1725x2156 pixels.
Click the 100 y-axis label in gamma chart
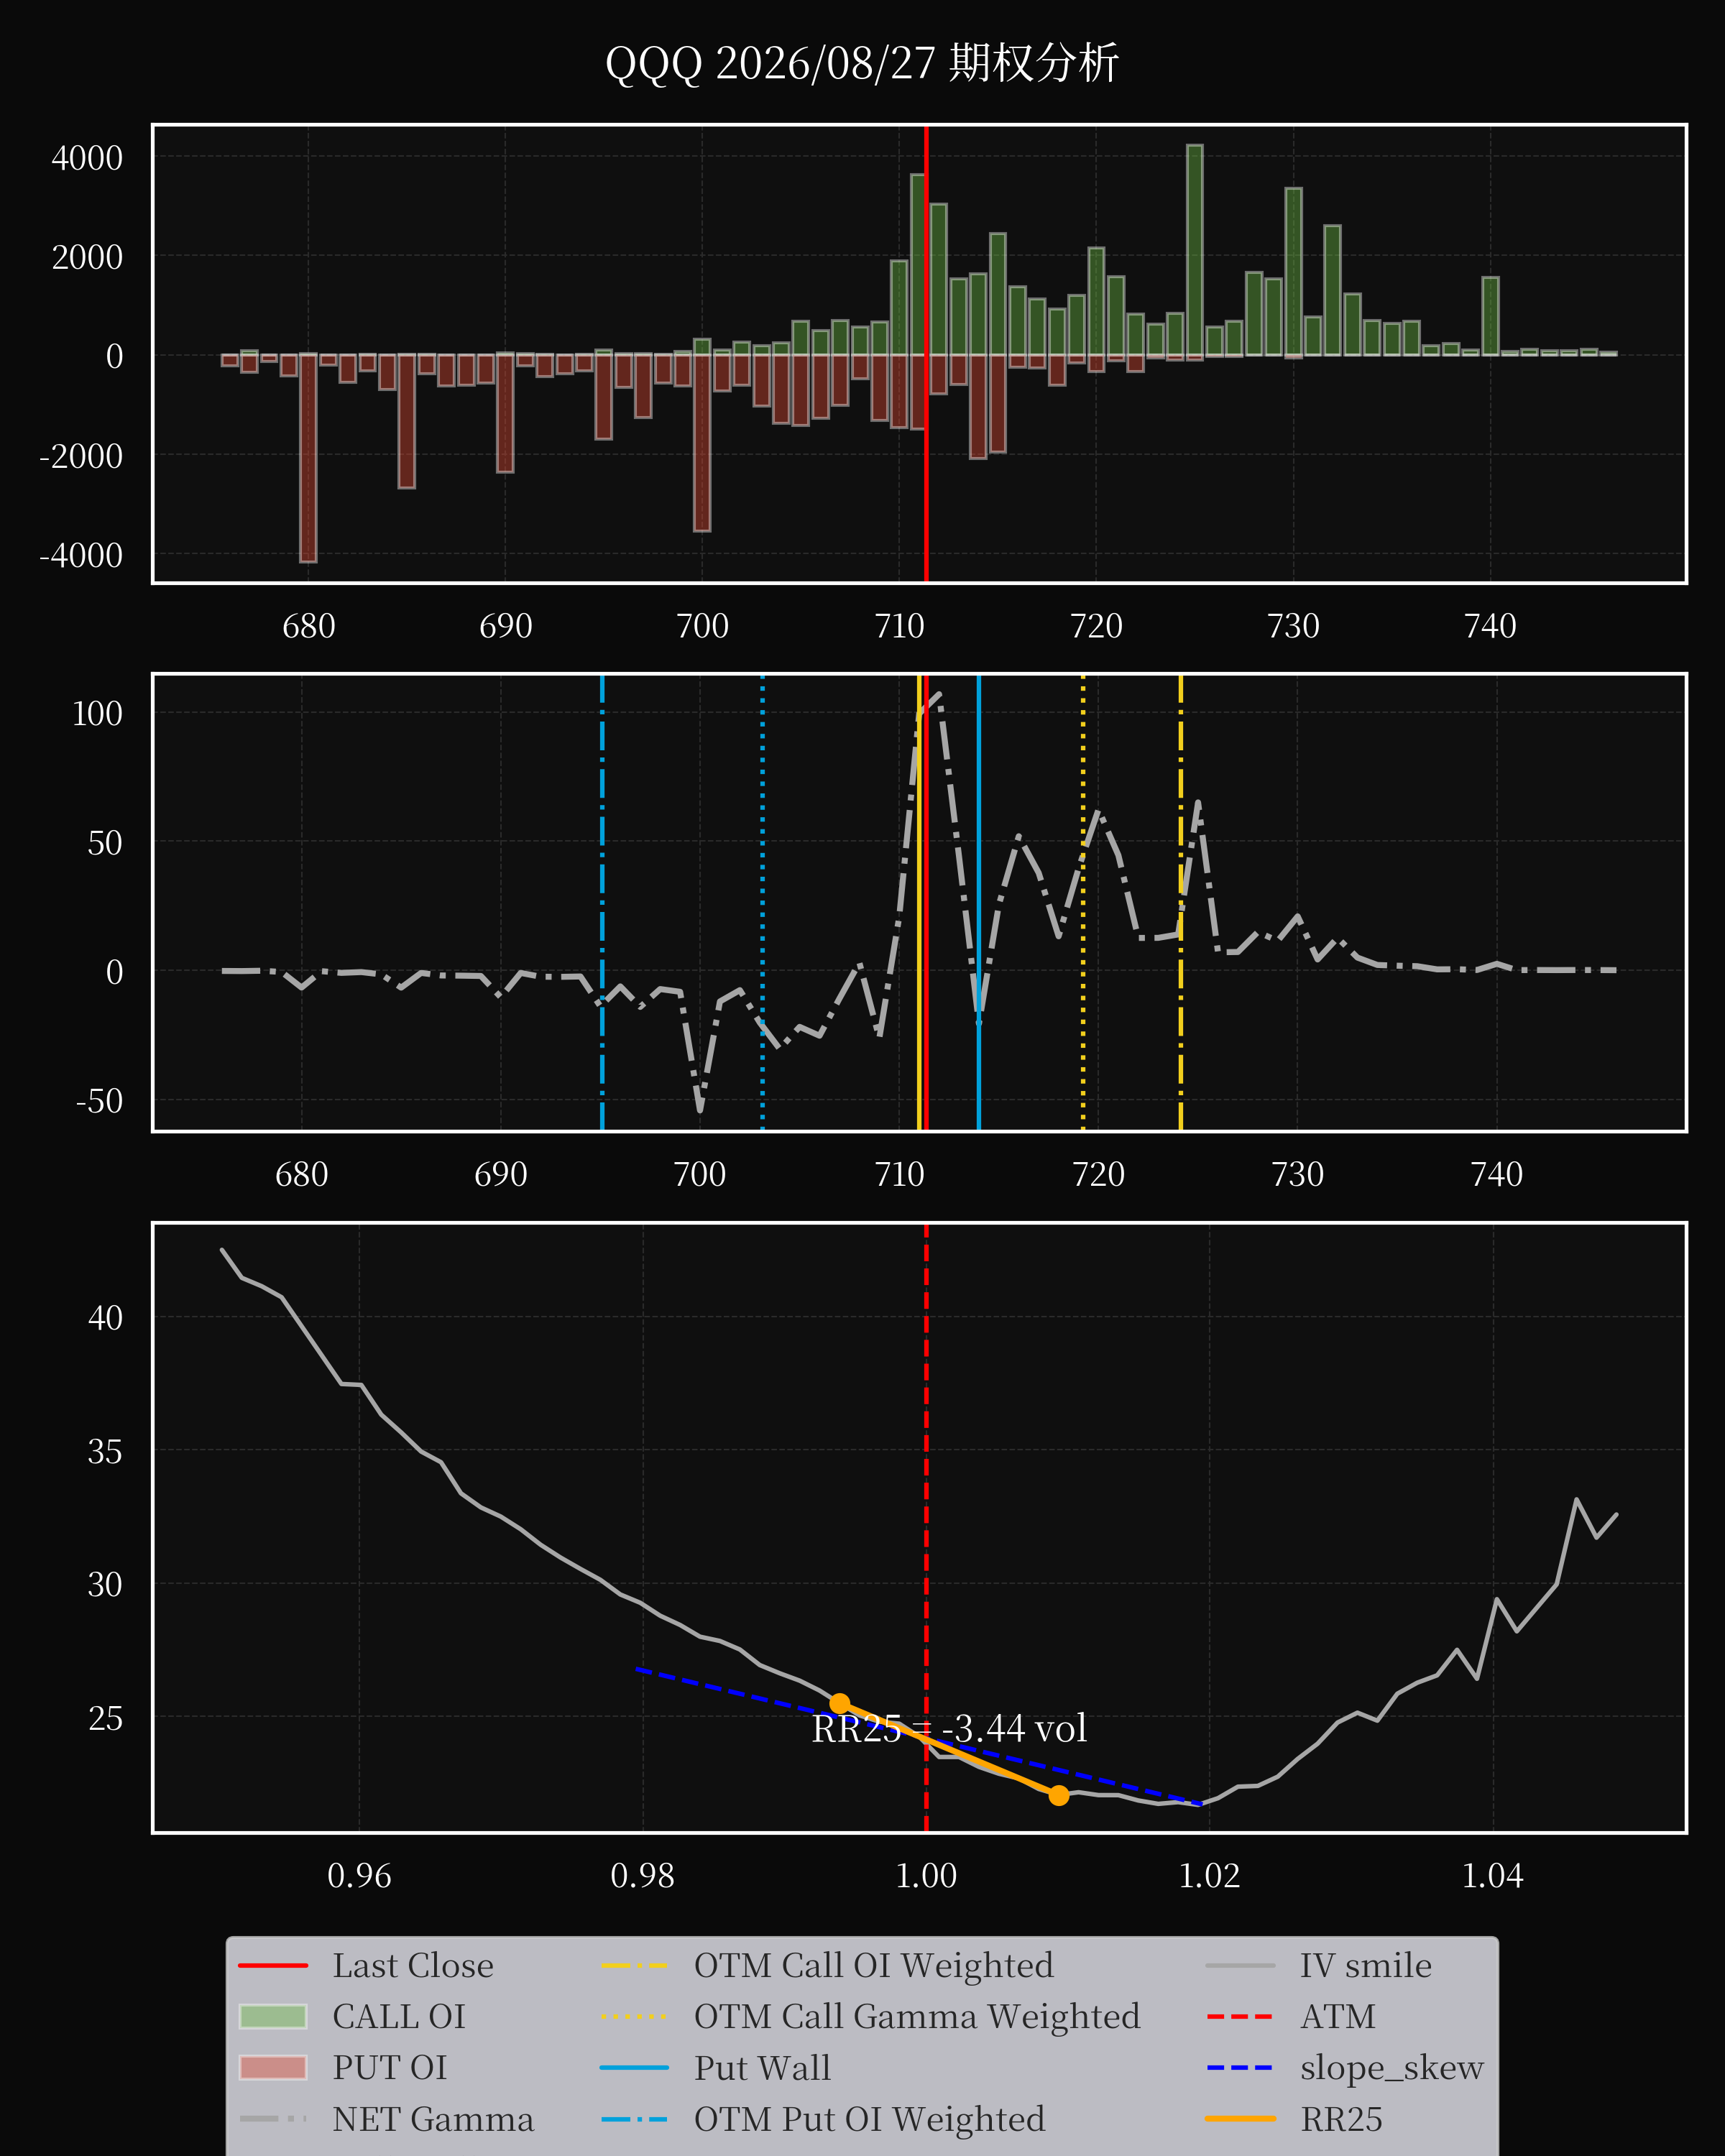[x=97, y=714]
